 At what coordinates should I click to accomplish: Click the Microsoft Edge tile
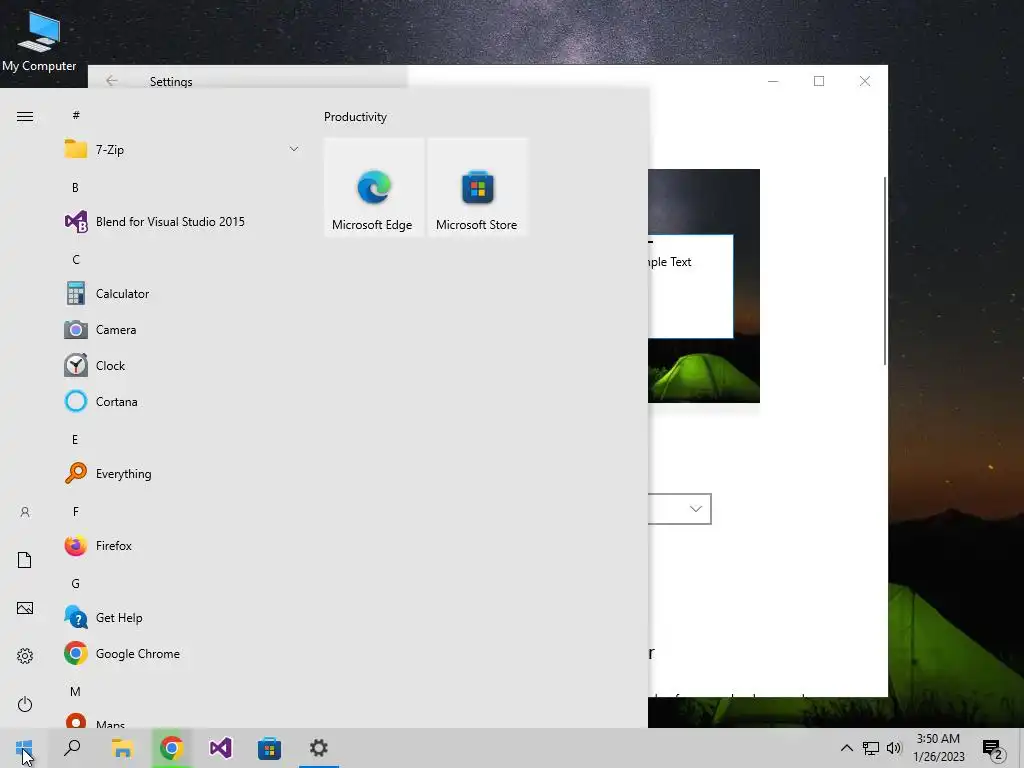(374, 187)
